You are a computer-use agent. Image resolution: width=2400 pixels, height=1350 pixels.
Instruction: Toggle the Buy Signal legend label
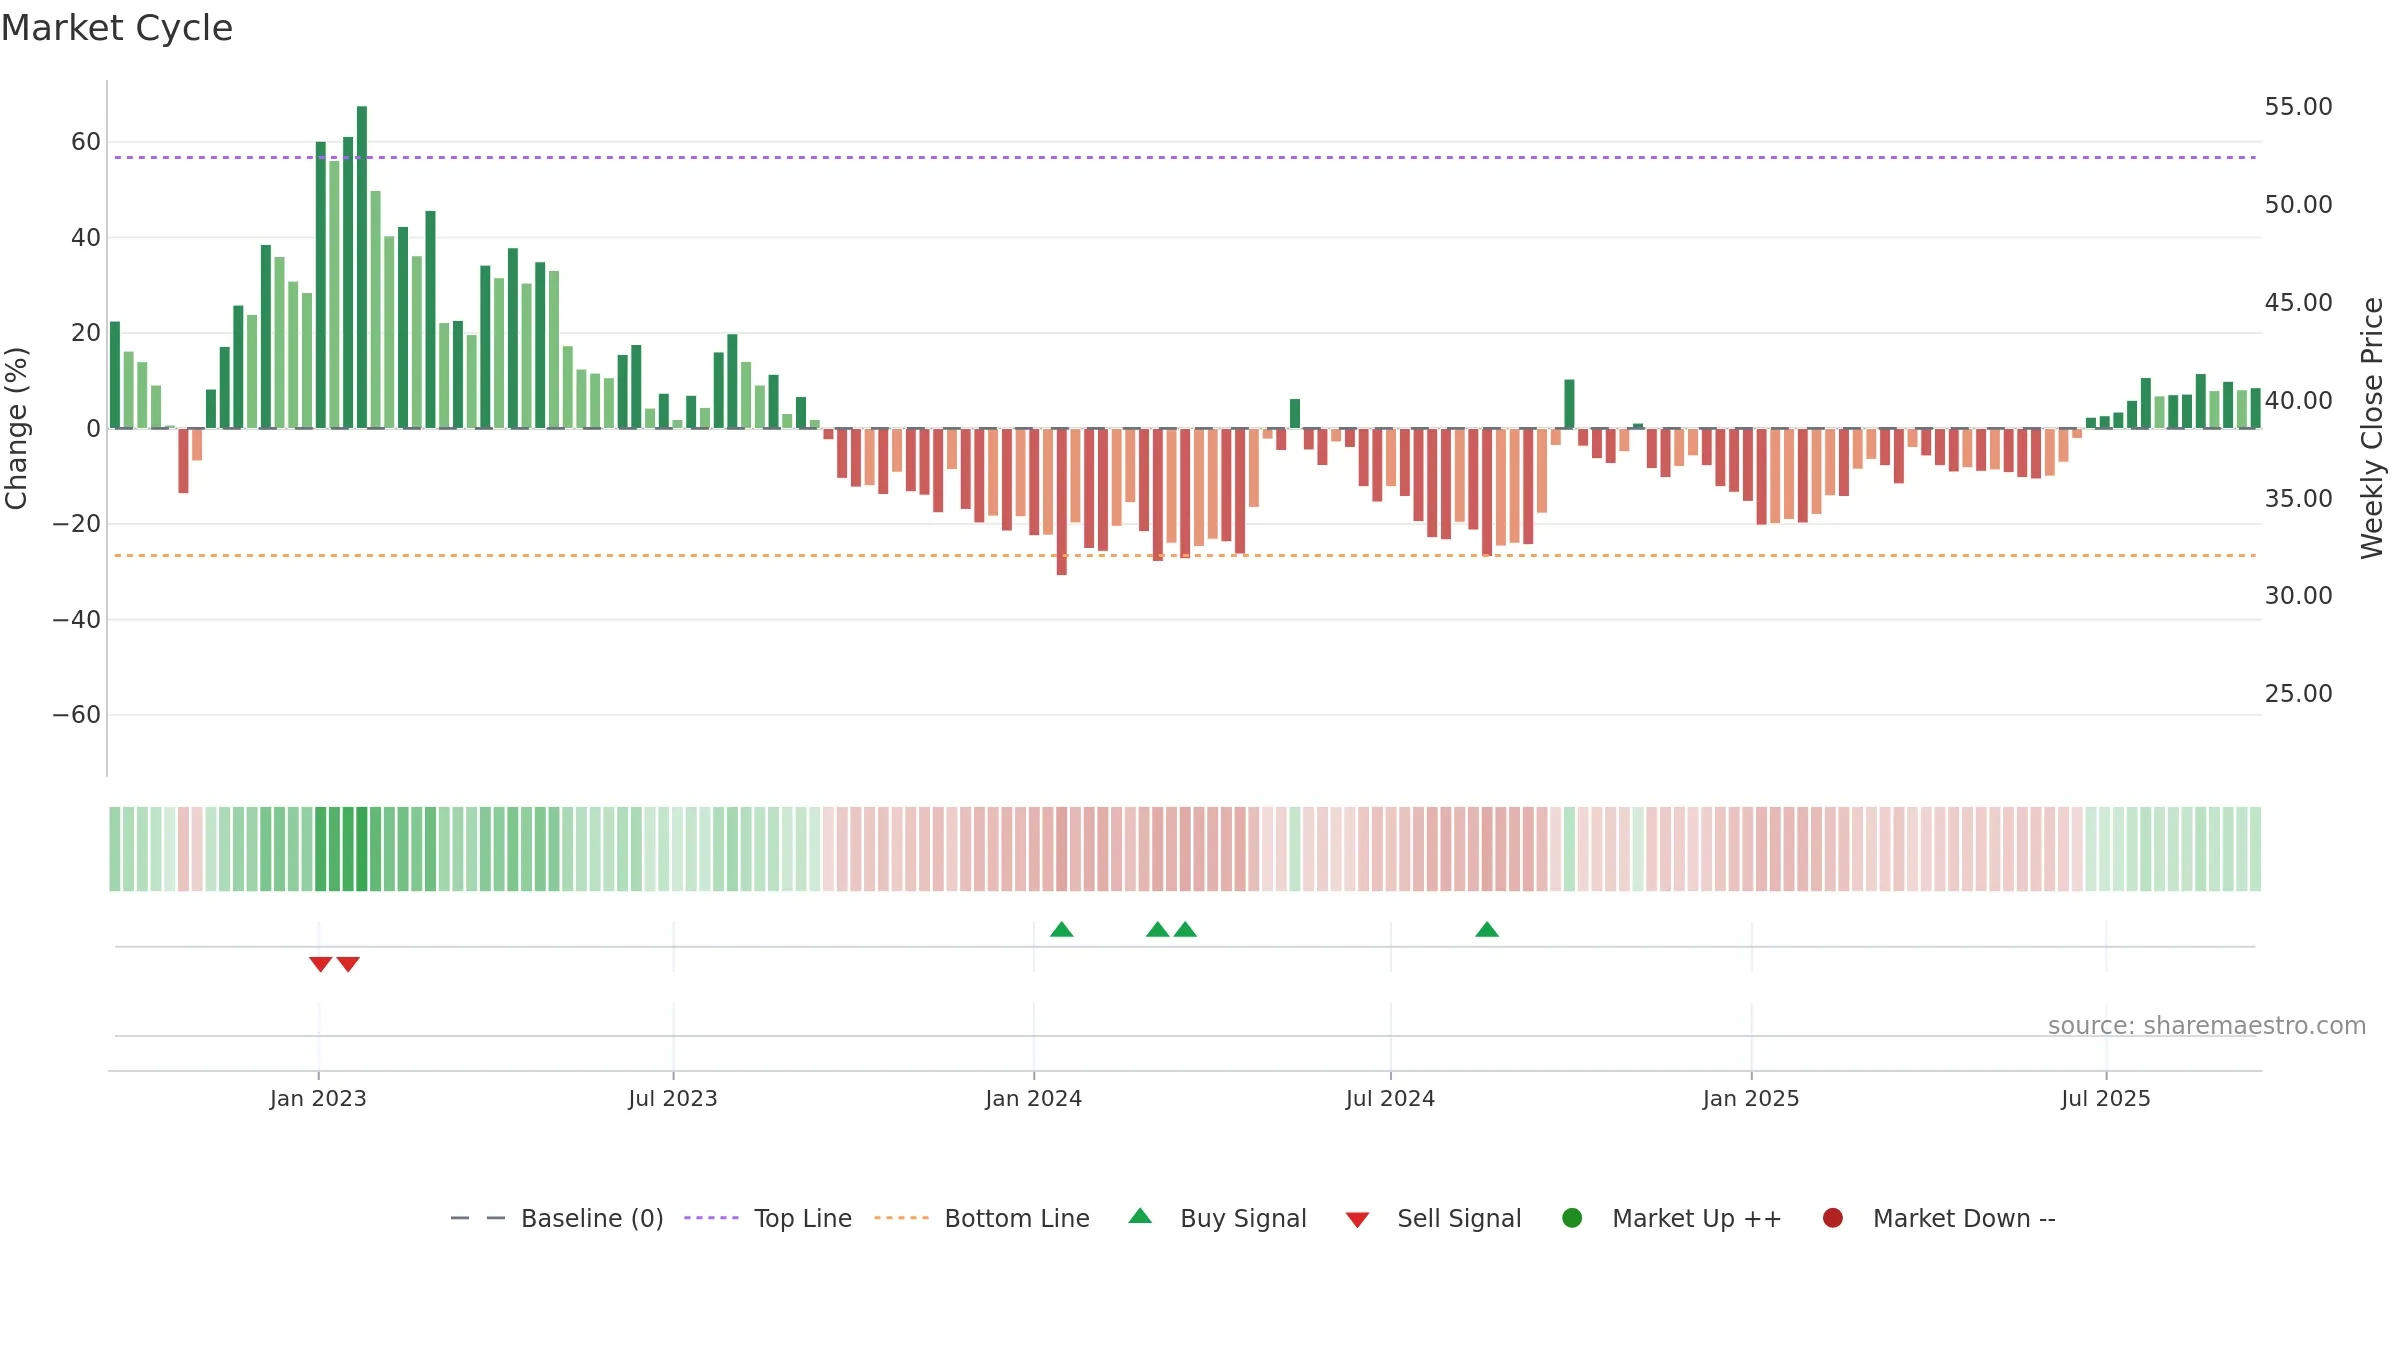pos(1243,1218)
